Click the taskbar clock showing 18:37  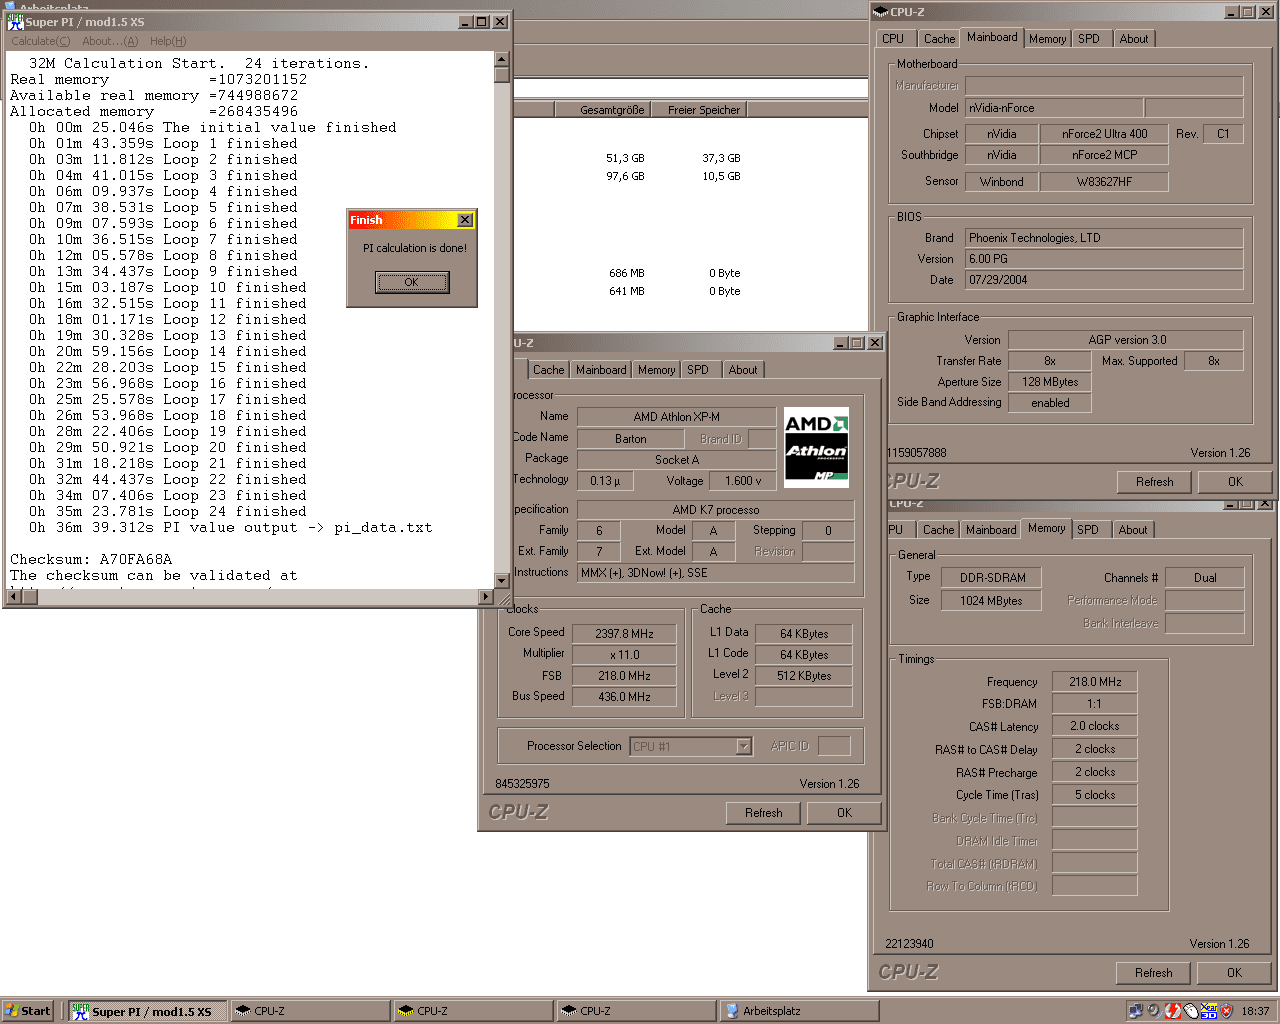click(1255, 1011)
